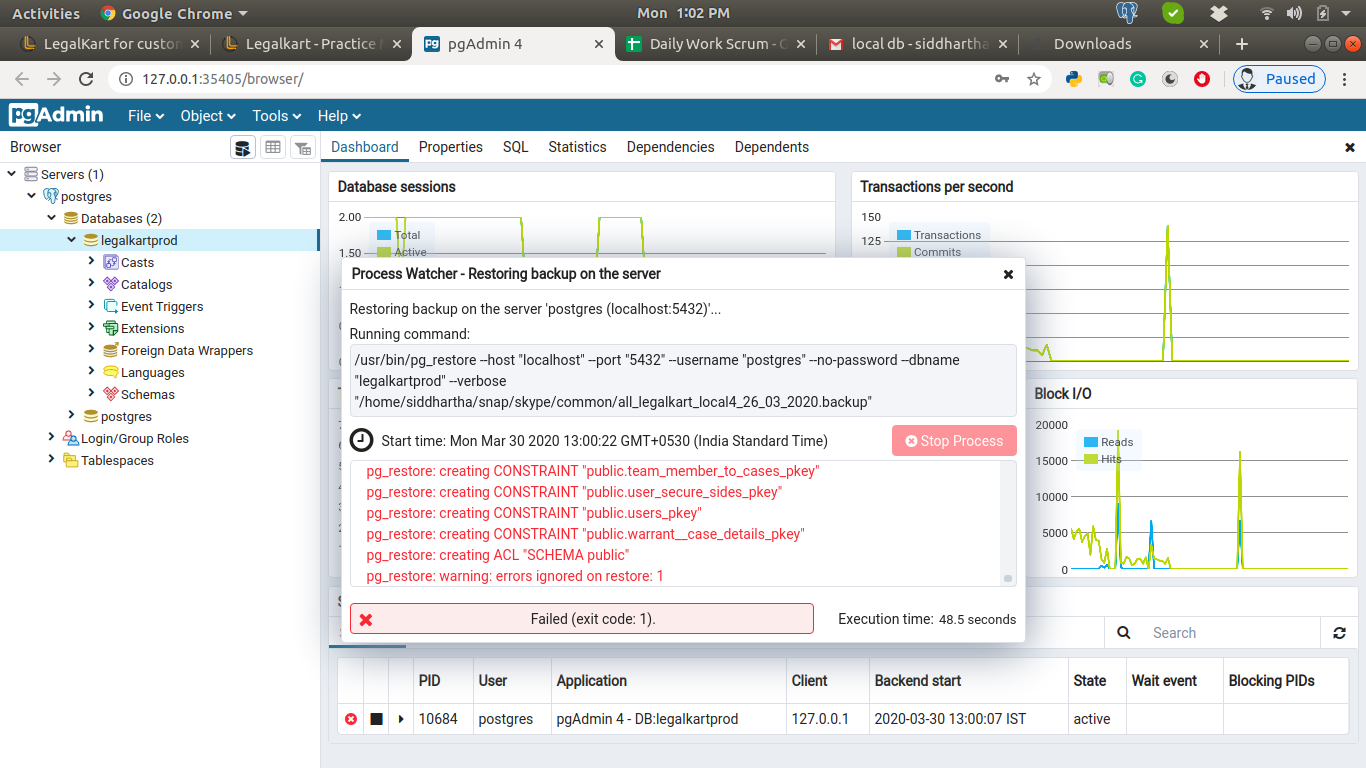Click the View Data table icon
1366x768 pixels.
click(x=272, y=148)
